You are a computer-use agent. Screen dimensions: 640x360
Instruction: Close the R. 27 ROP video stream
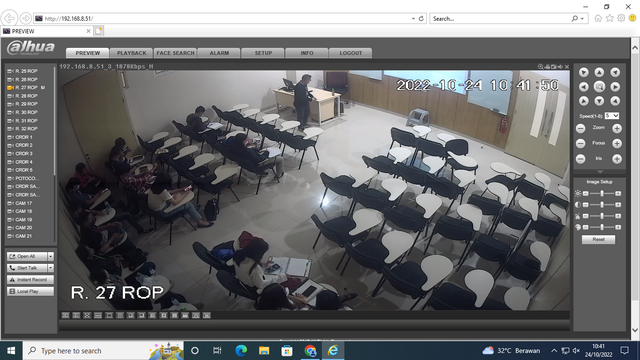click(x=567, y=67)
